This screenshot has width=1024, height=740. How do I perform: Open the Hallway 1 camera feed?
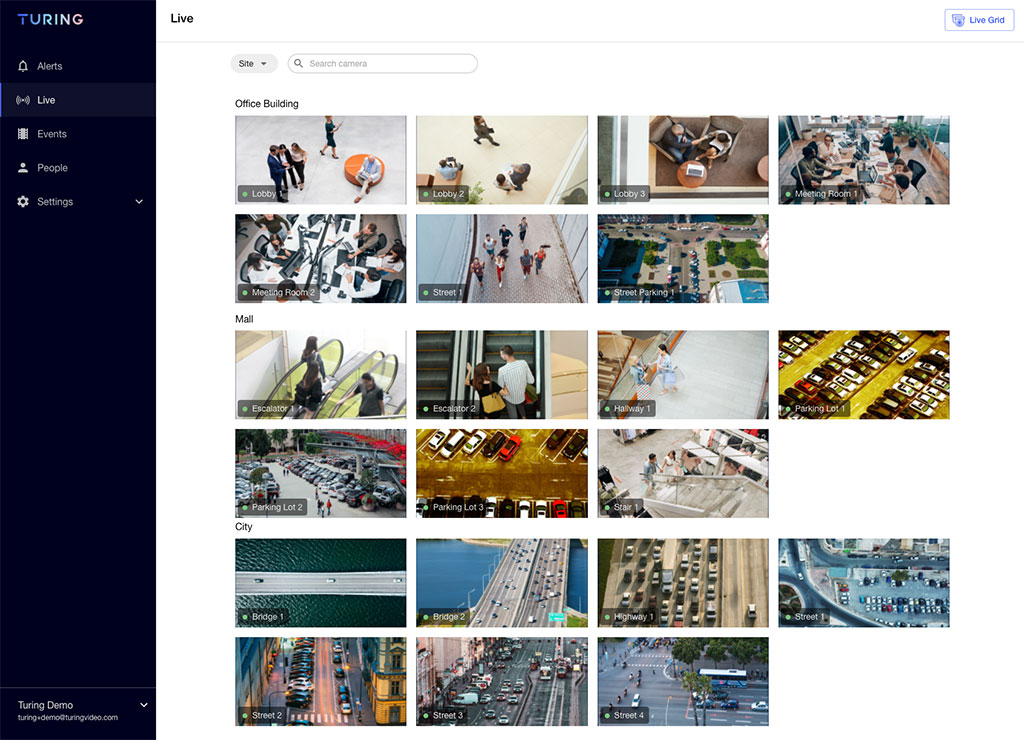pos(683,374)
